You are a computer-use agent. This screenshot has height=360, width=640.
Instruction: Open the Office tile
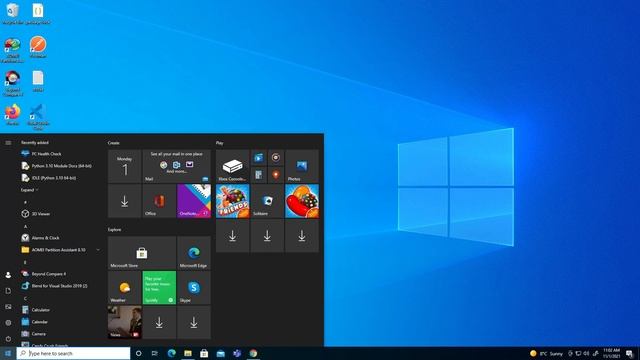(159, 201)
